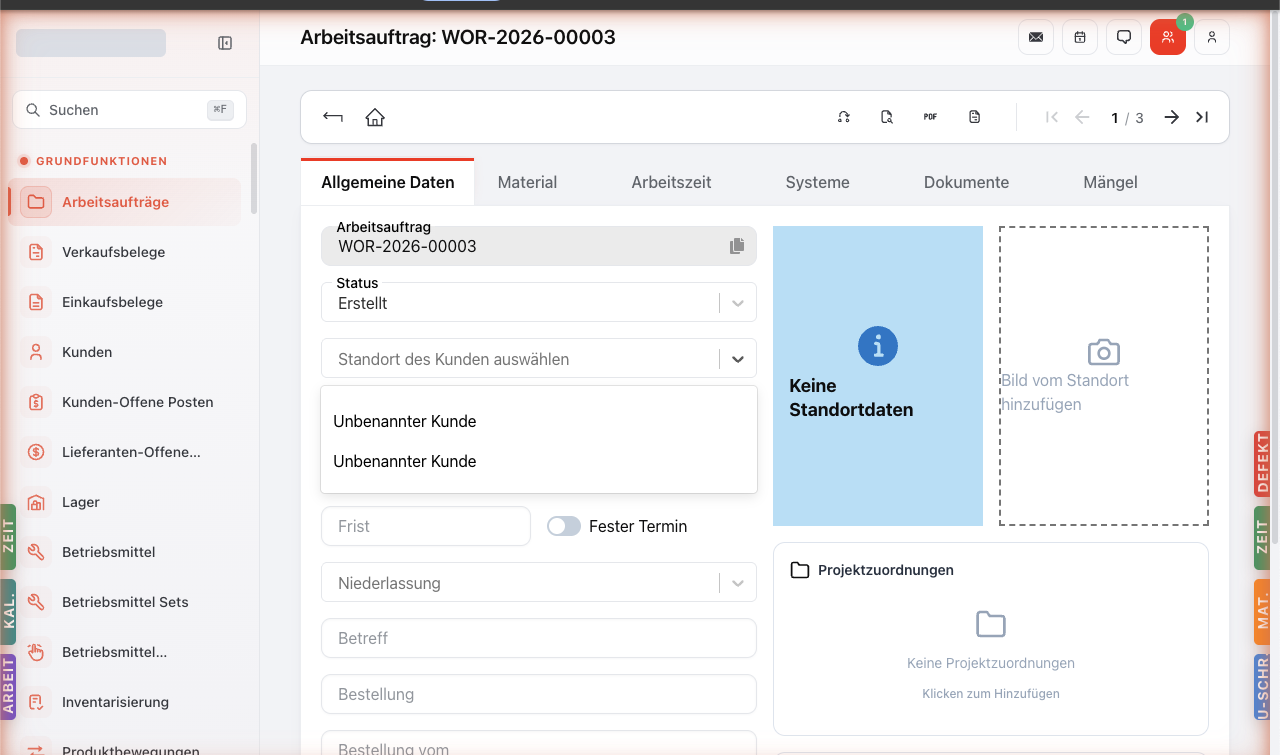Open Lieferanten-Offene... in the sidebar
Screen dimensions: 1280x755
coord(125,452)
